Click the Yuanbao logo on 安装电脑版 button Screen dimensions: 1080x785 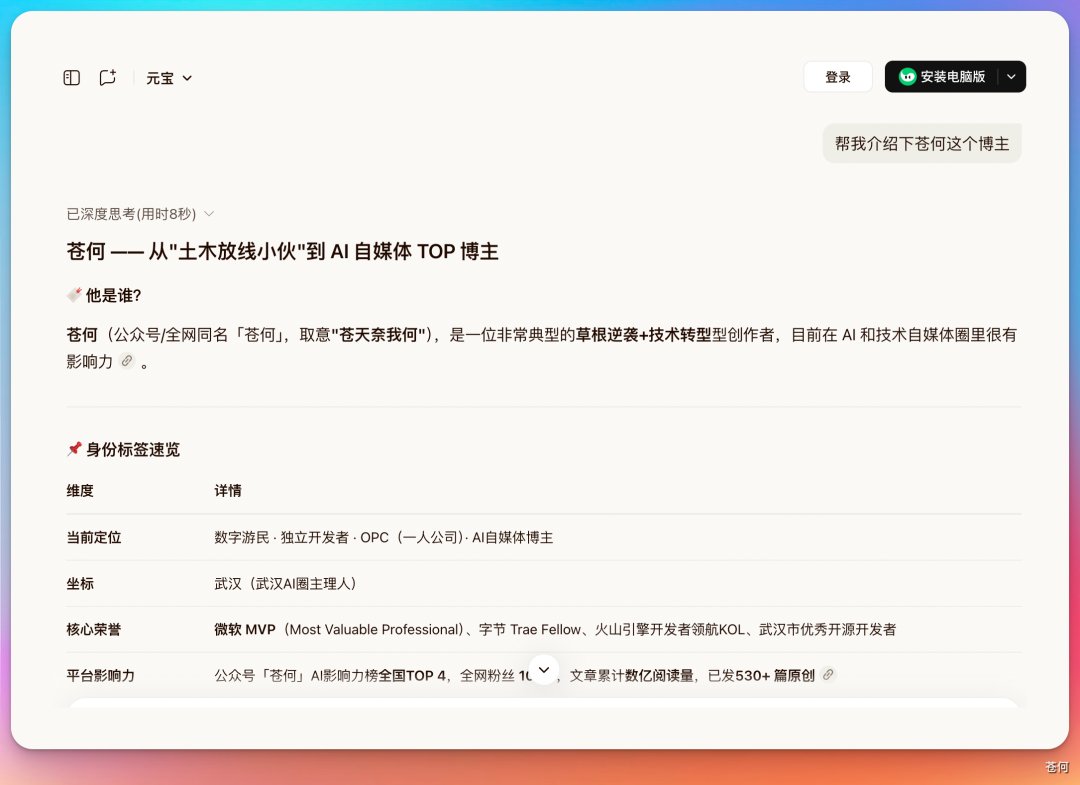point(908,76)
